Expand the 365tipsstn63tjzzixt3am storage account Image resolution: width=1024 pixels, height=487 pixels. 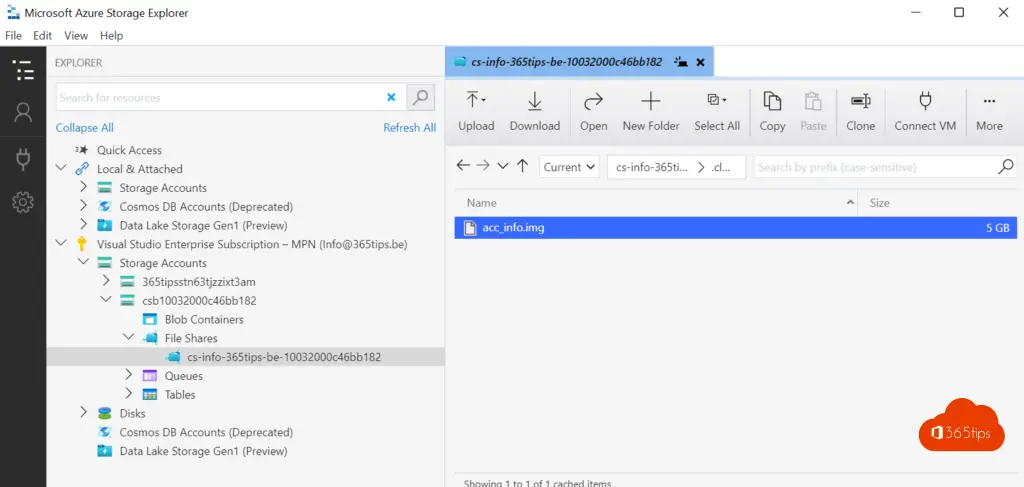[106, 281]
